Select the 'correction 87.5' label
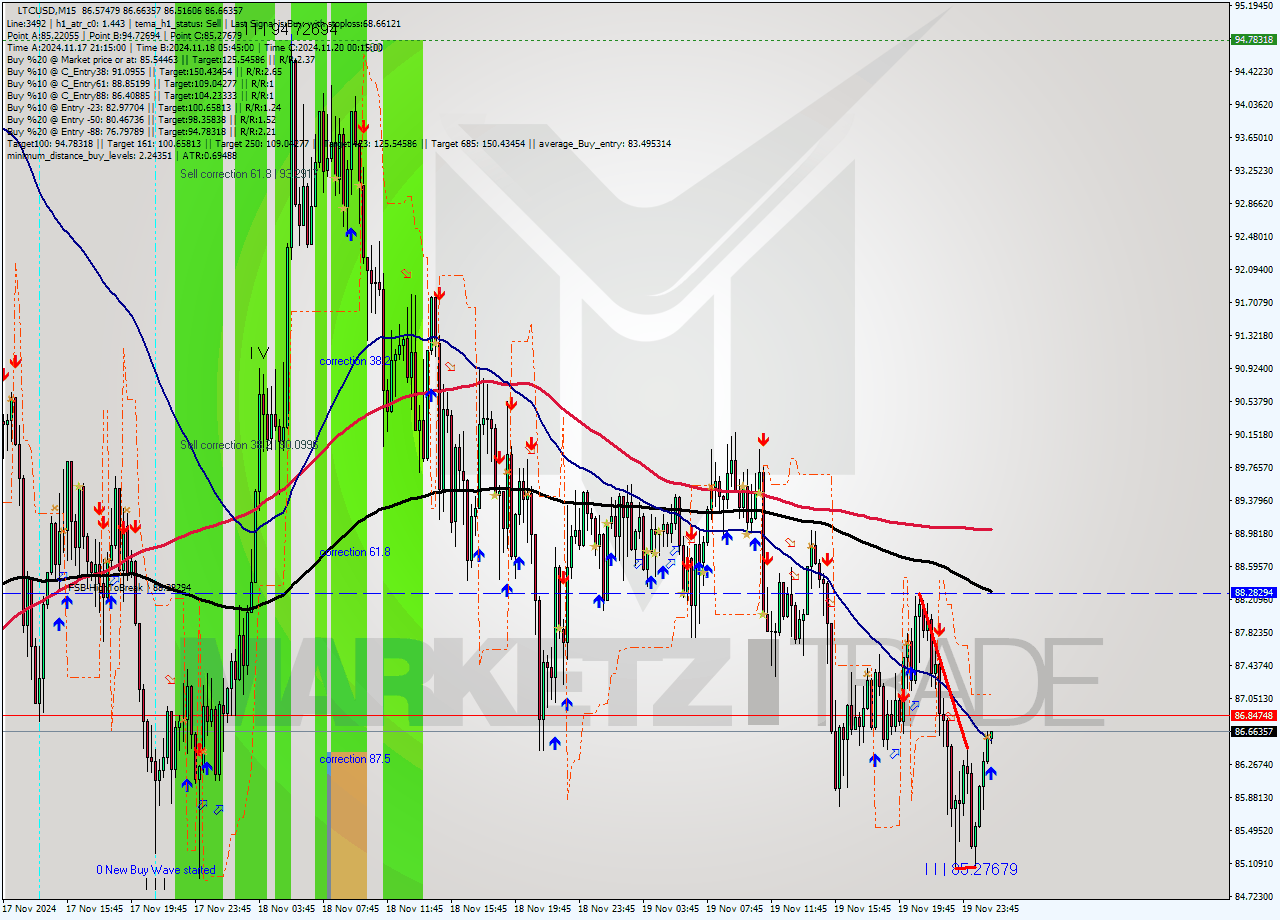 coord(355,759)
